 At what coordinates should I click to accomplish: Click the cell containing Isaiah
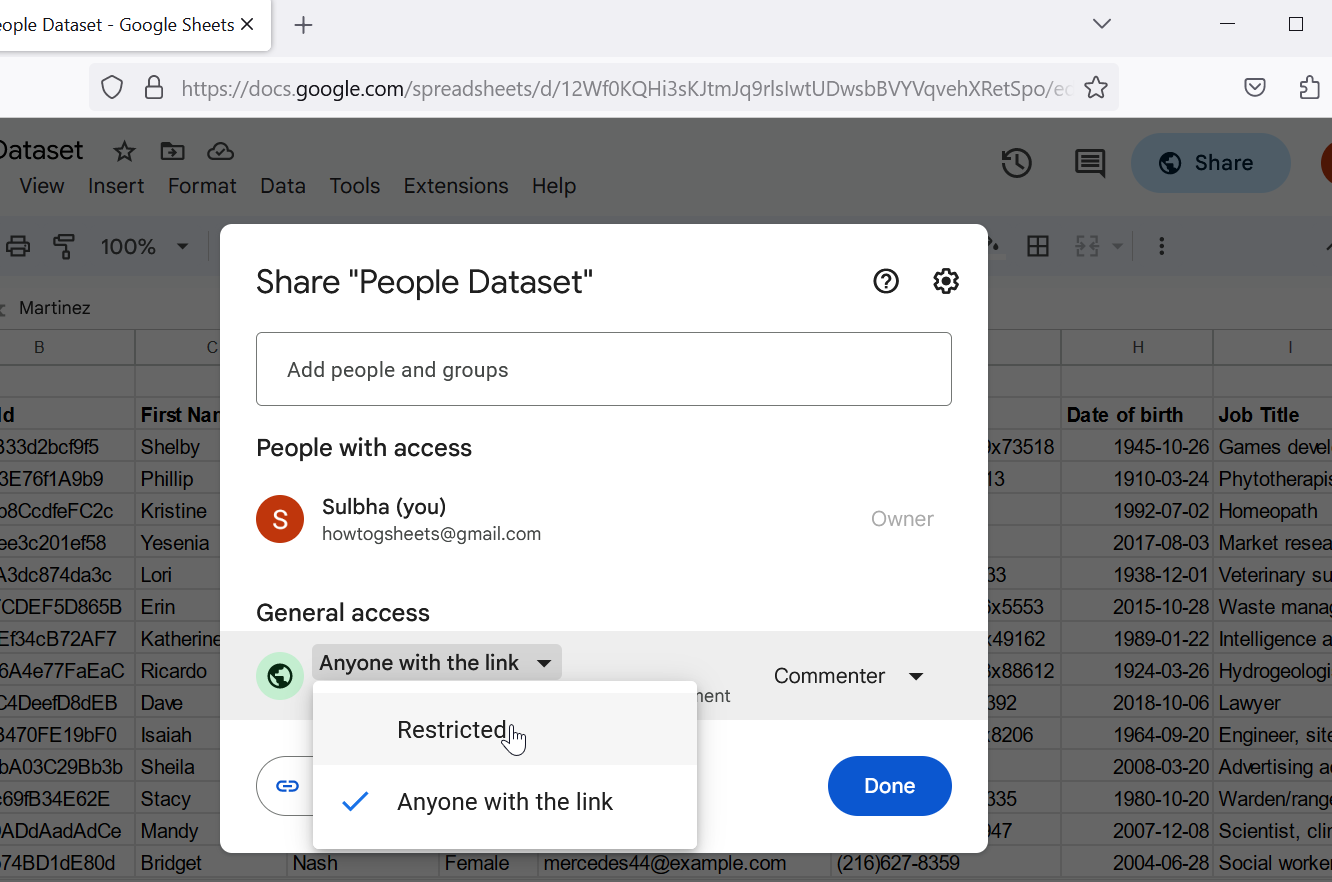178,735
